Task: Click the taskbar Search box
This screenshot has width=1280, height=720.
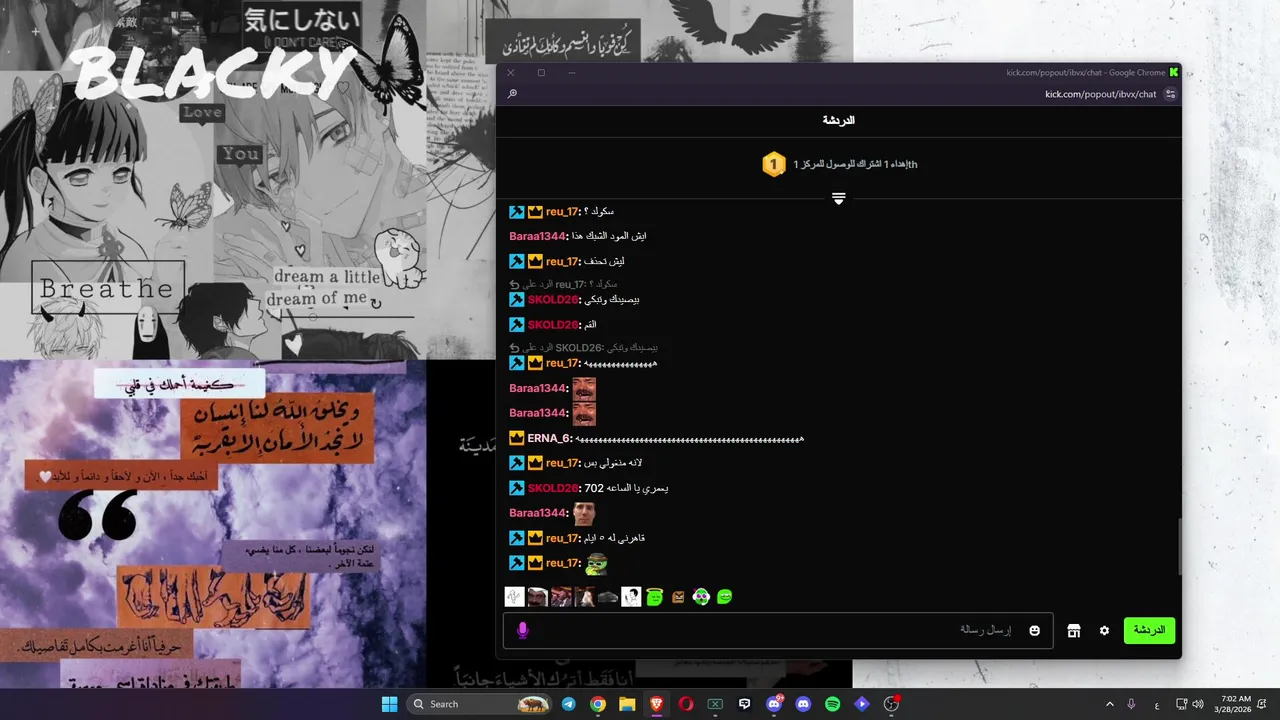Action: pyautogui.click(x=480, y=704)
